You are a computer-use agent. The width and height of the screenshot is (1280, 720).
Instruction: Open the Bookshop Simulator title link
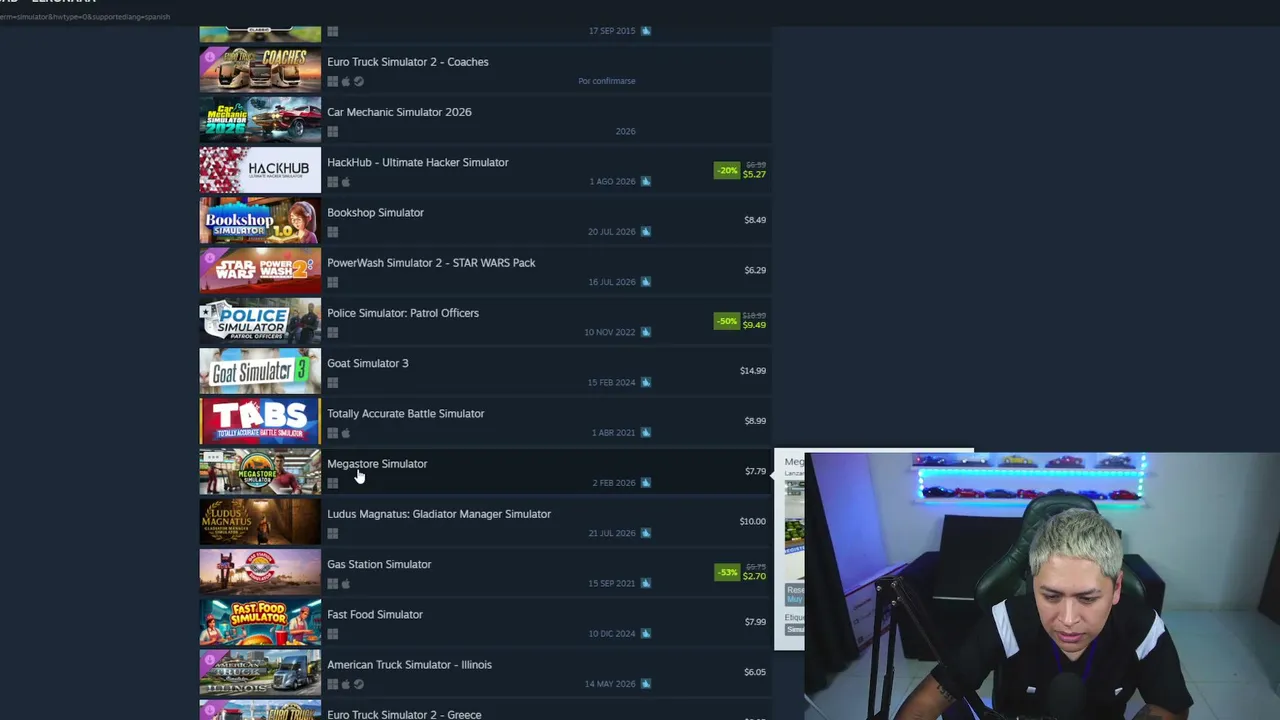375,212
